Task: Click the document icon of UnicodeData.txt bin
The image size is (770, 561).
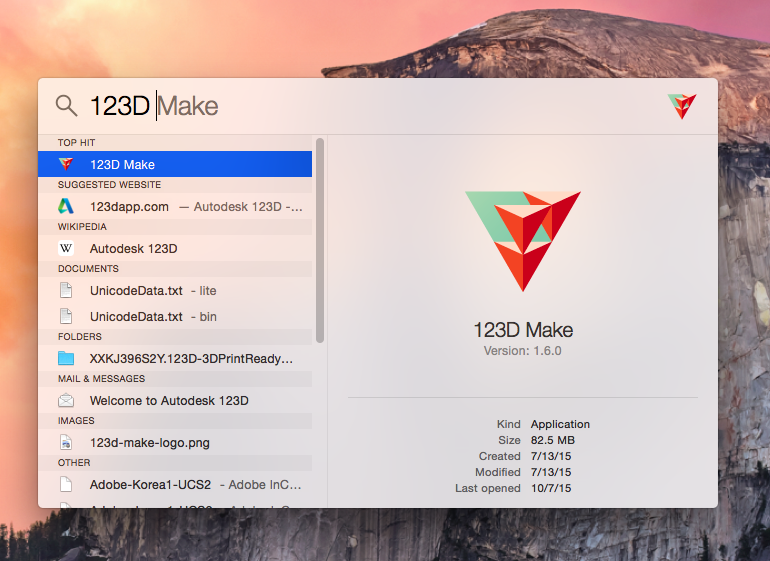Action: tap(66, 316)
